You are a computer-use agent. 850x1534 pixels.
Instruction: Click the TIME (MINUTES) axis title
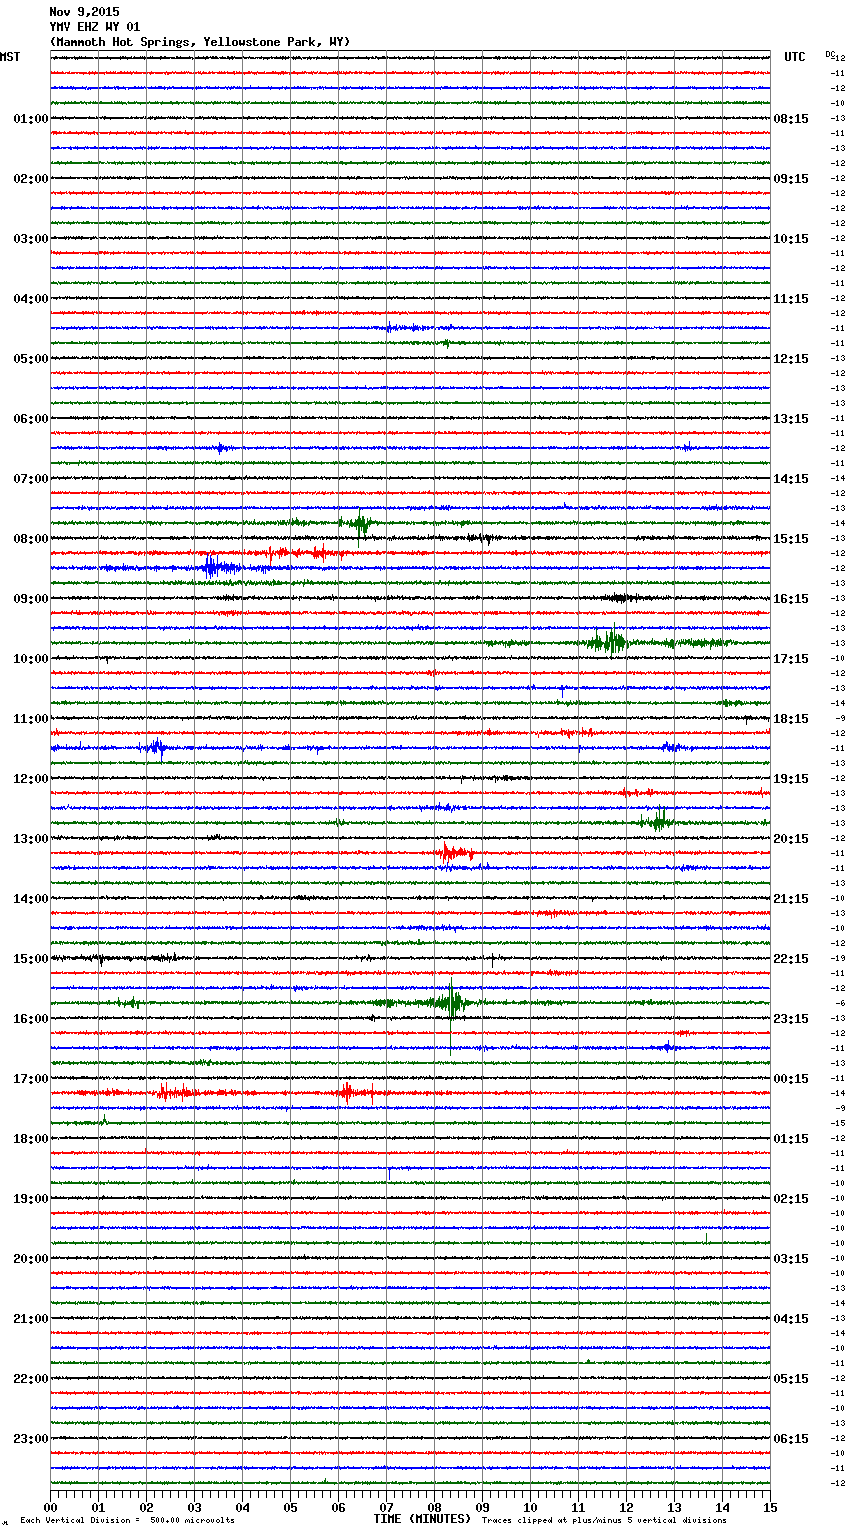tap(422, 1519)
